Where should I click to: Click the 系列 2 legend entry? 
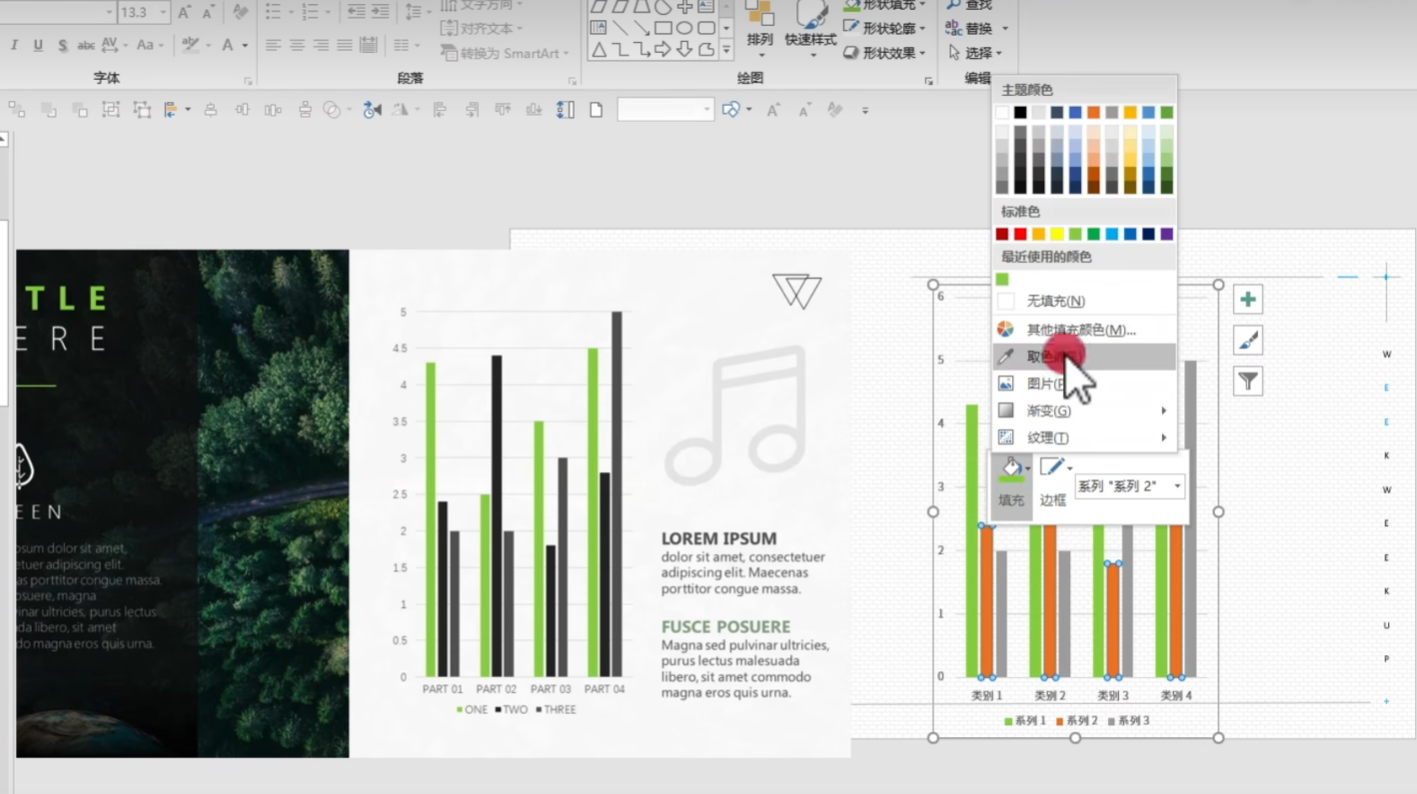click(1075, 721)
